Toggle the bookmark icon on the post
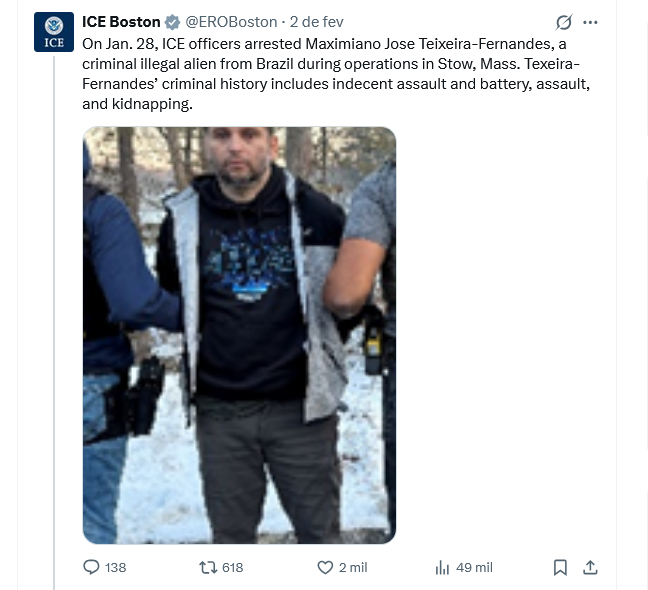 [x=560, y=567]
